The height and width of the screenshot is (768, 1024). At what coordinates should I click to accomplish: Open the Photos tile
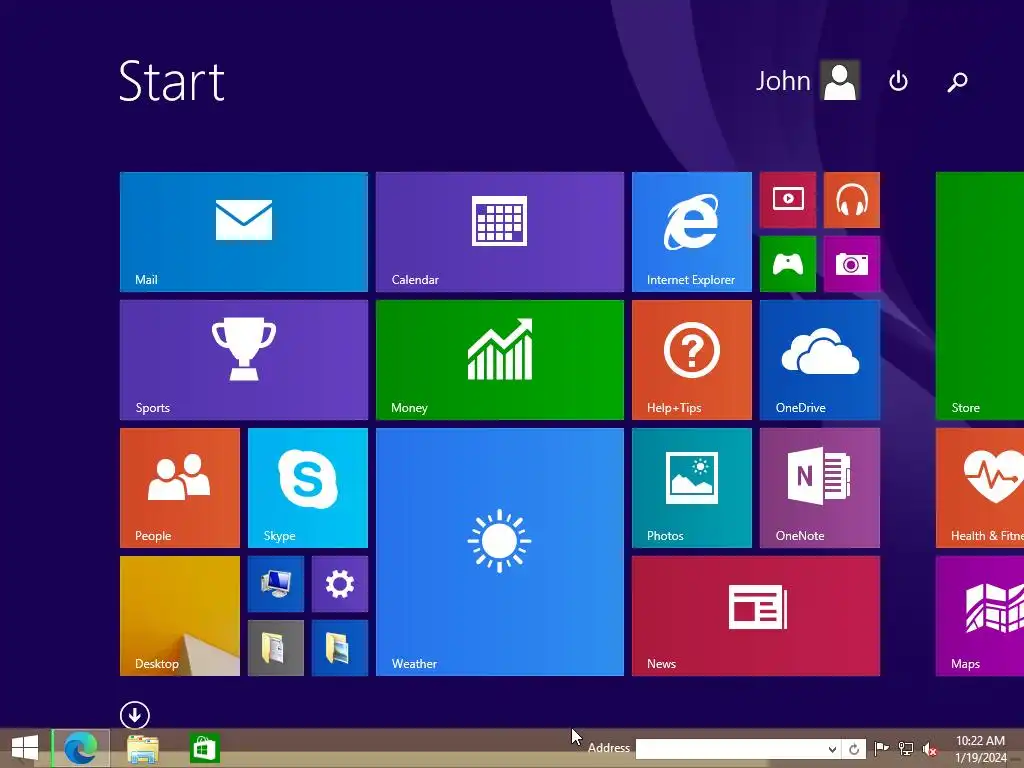692,488
